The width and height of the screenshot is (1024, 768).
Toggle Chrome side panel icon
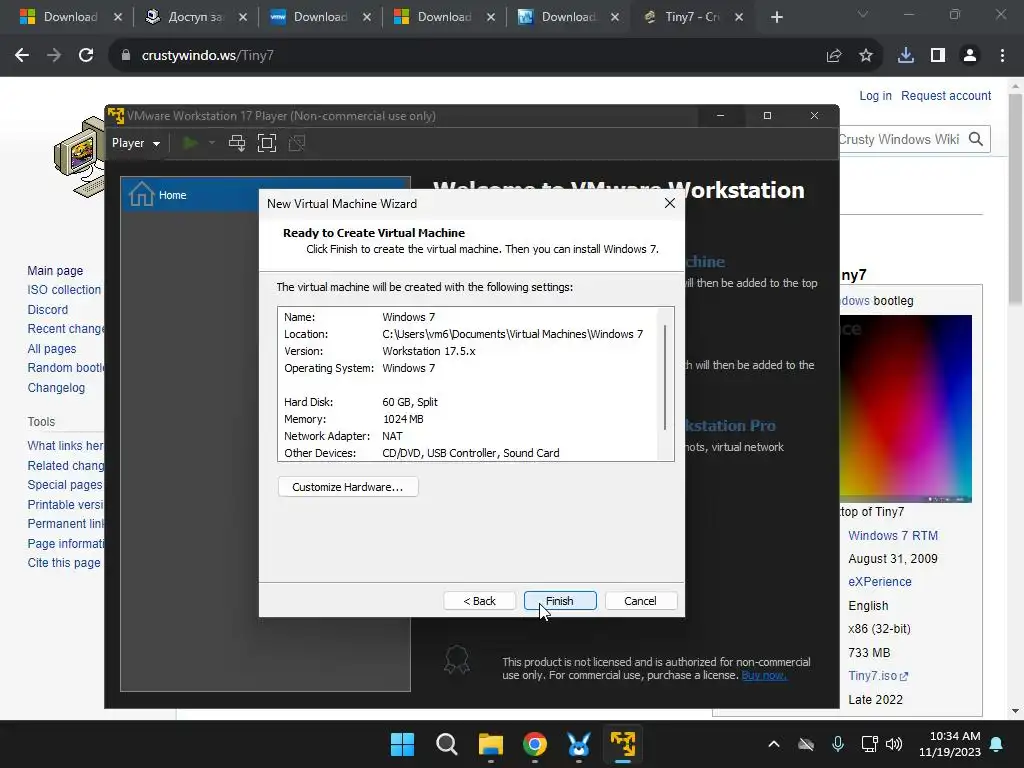click(938, 56)
